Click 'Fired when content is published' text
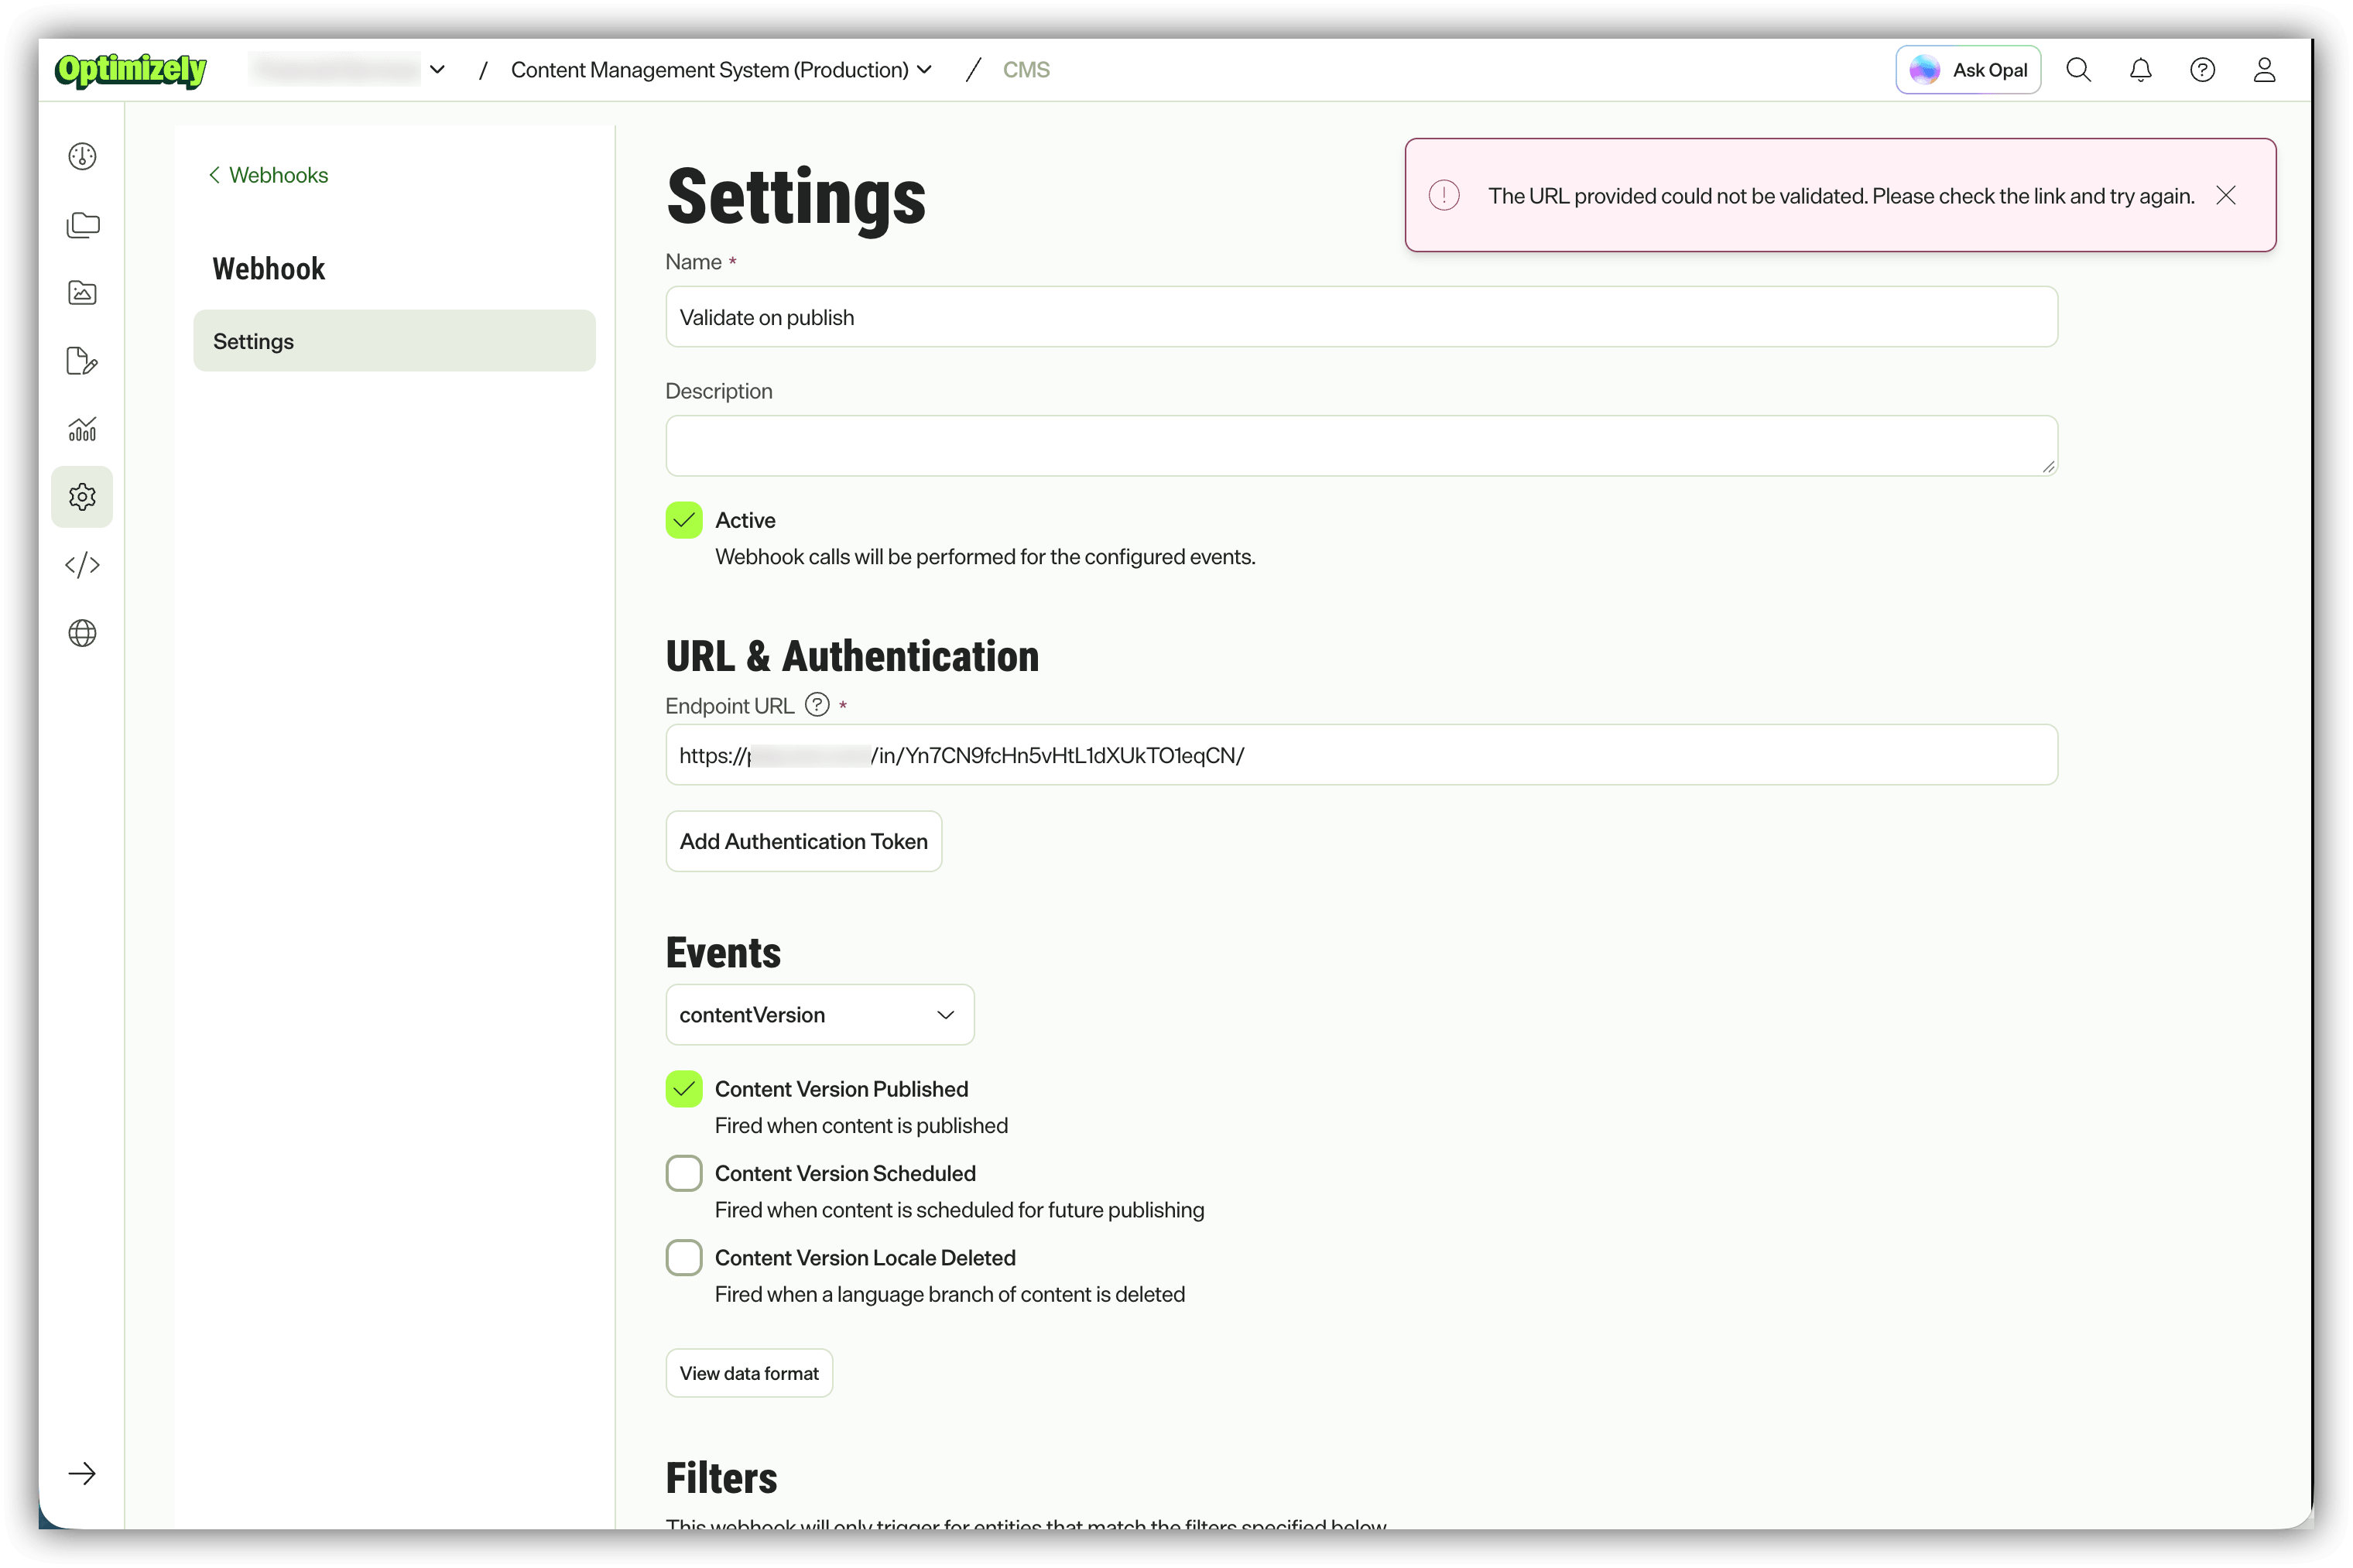 861,1126
